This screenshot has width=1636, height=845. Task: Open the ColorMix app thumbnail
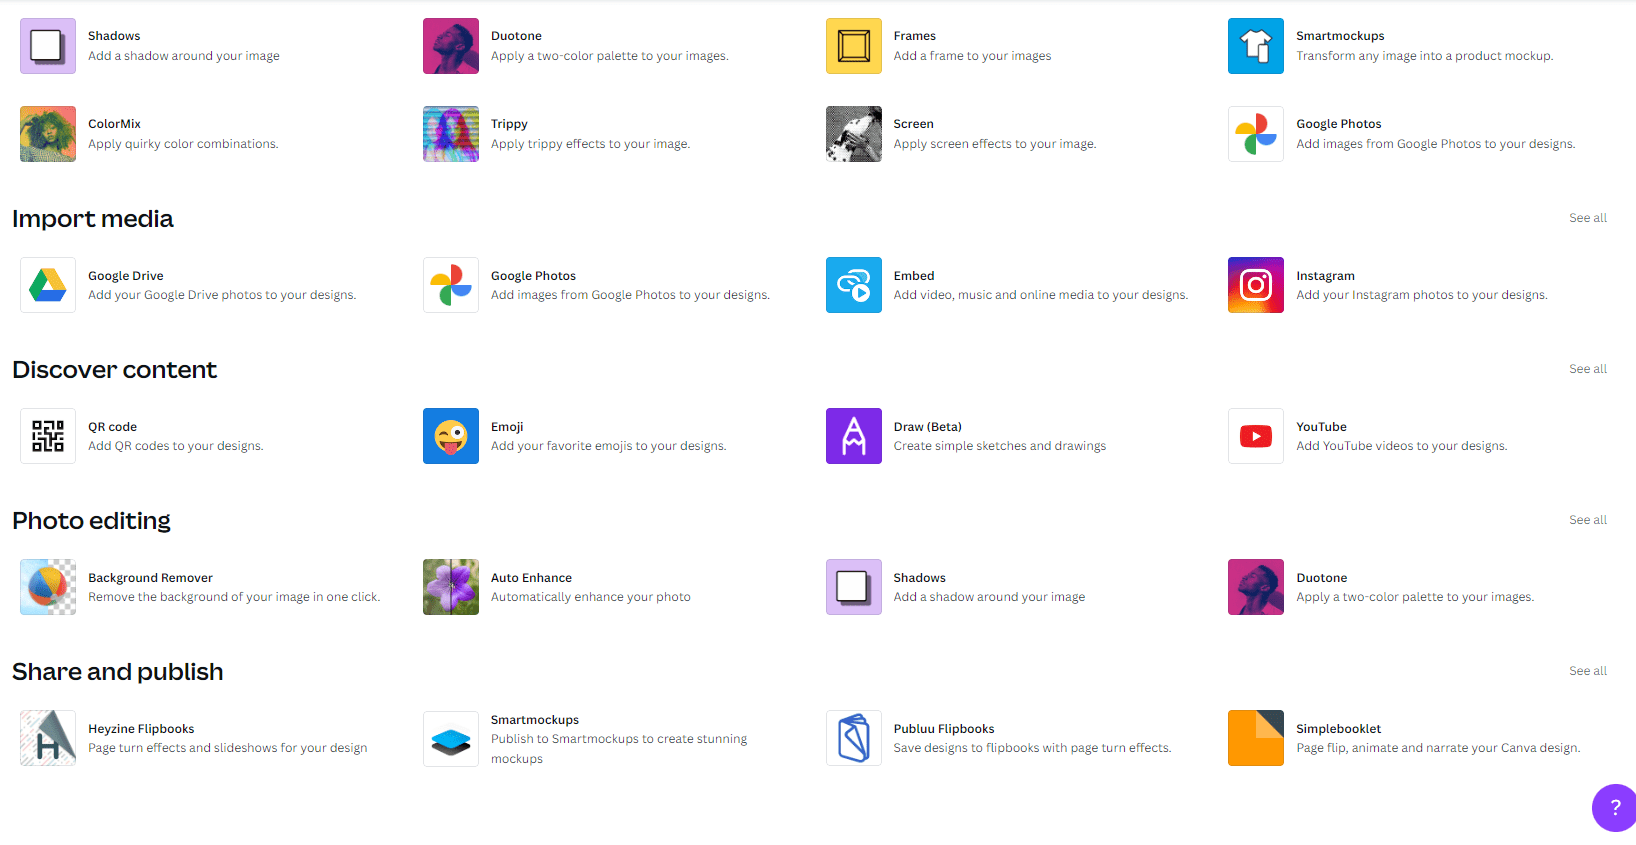[48, 134]
